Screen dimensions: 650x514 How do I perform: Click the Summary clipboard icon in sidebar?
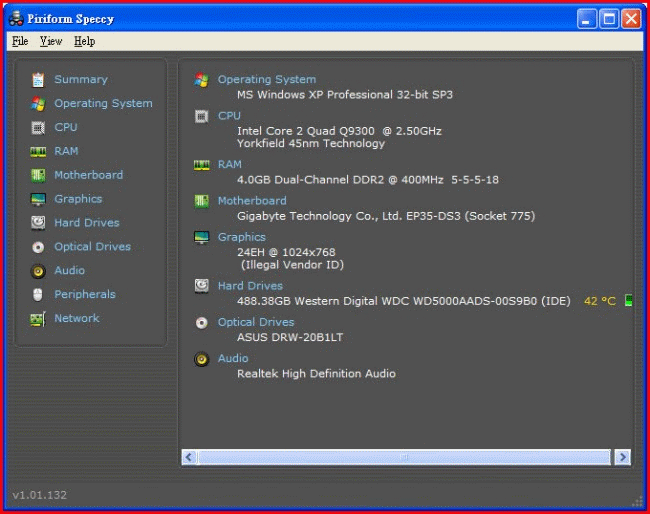click(38, 80)
